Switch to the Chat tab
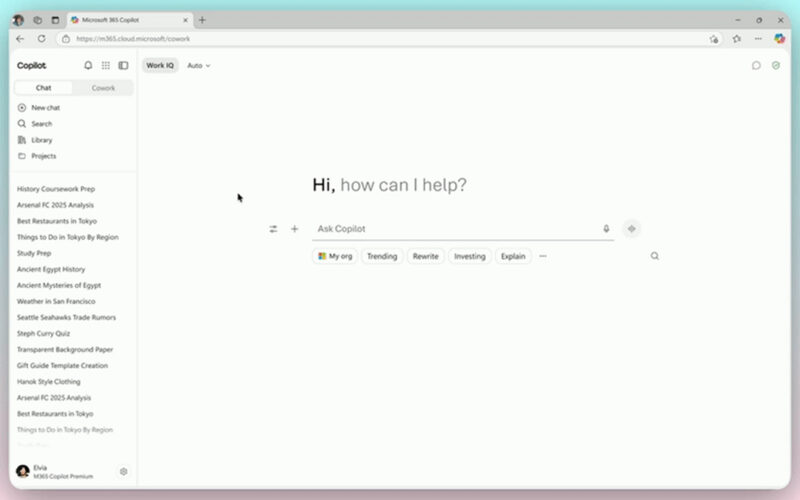The image size is (800, 500). [x=43, y=88]
